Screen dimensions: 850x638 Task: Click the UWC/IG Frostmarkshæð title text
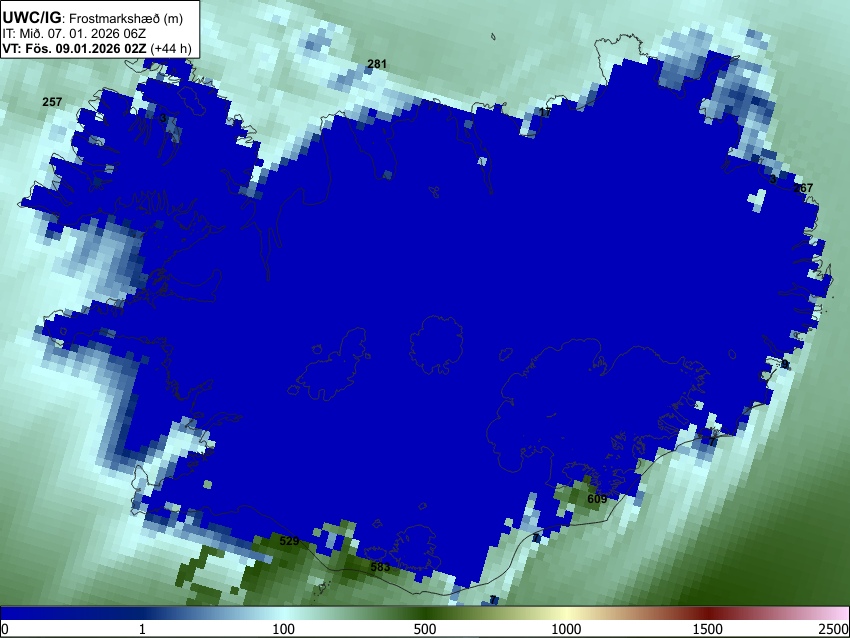pyautogui.click(x=93, y=18)
